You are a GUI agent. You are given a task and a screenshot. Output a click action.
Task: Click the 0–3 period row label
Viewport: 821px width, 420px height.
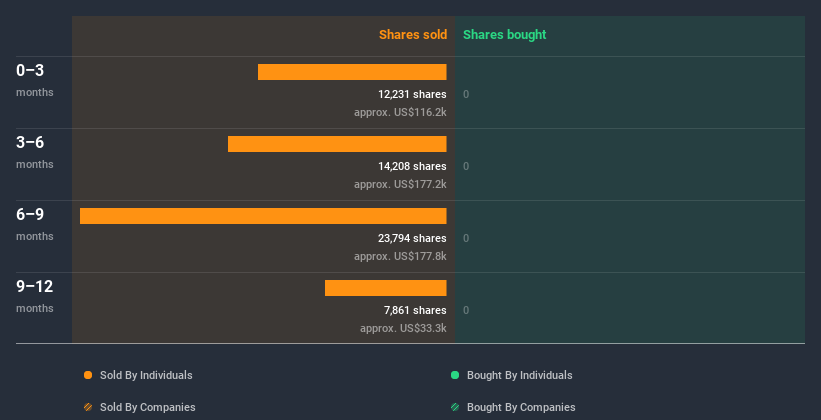[30, 71]
